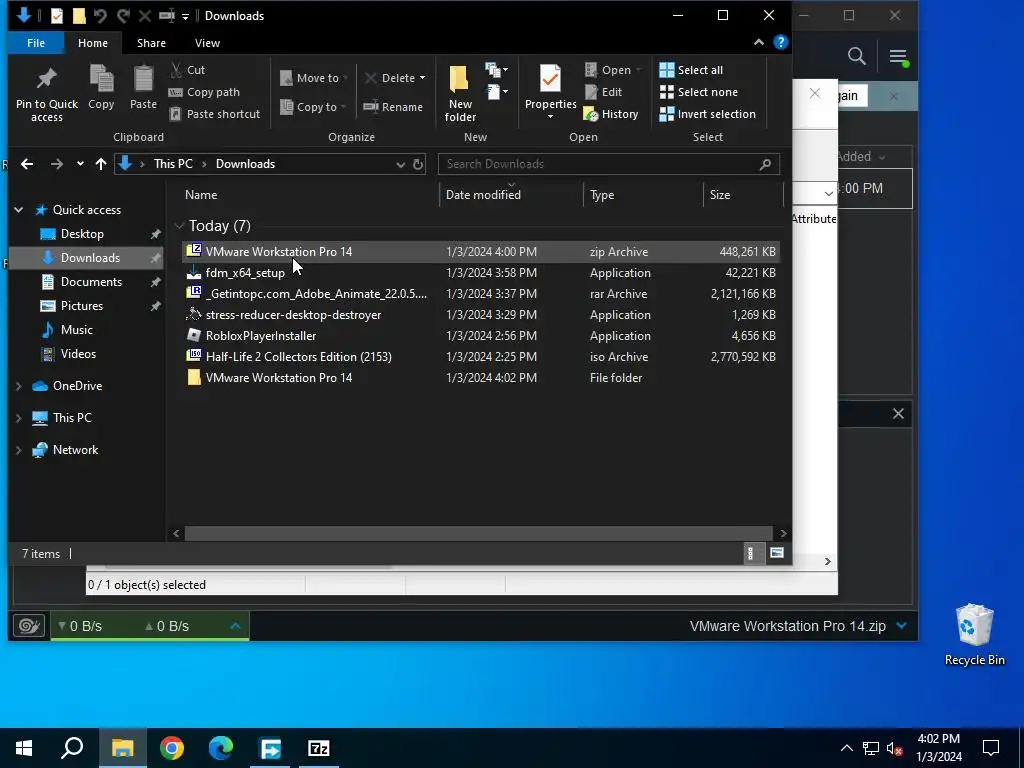Select Music in navigation pane
Viewport: 1024px width, 768px height.
[x=76, y=330]
